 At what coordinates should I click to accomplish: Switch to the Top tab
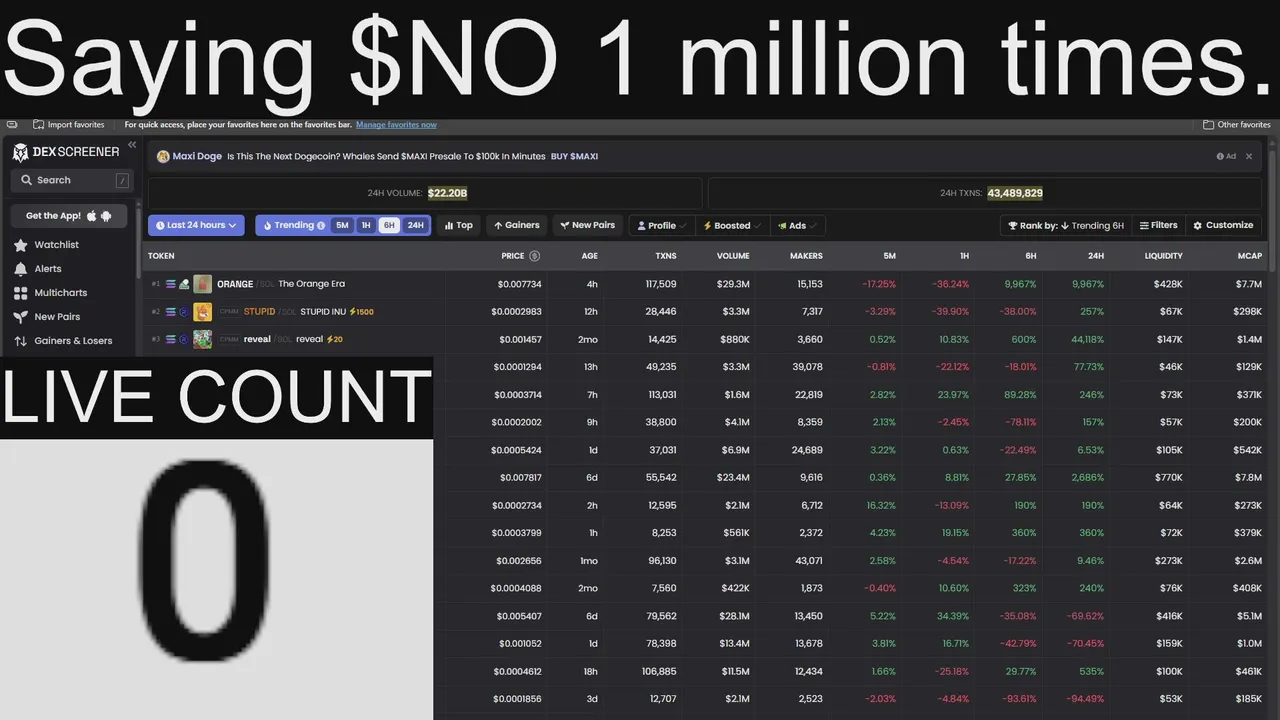[459, 226]
